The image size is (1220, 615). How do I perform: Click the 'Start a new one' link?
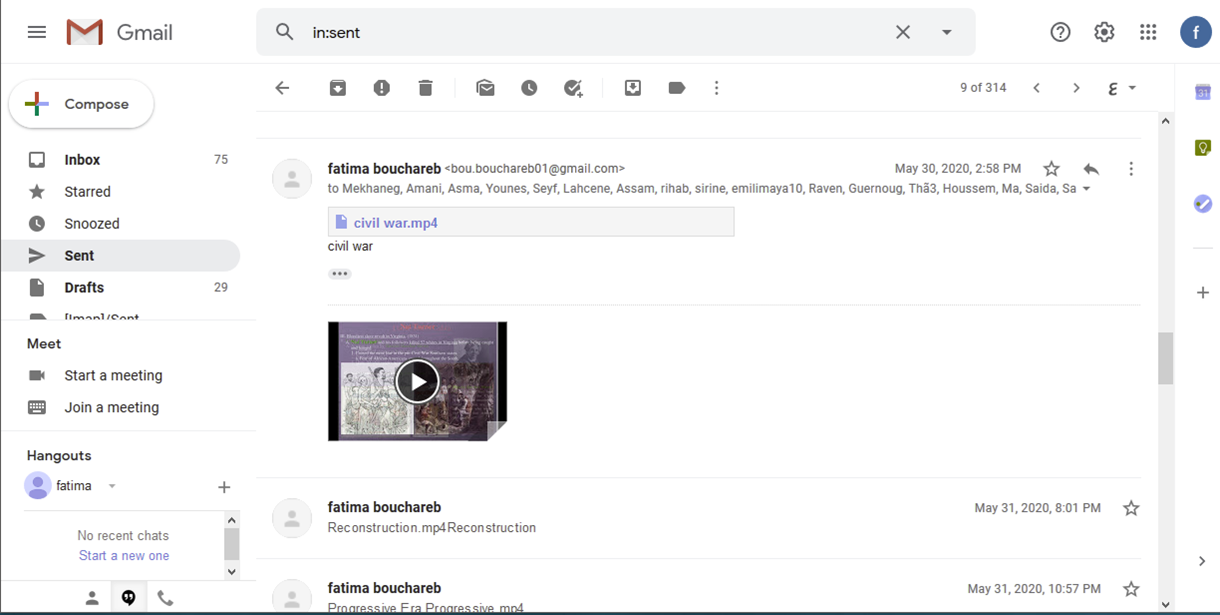point(124,556)
